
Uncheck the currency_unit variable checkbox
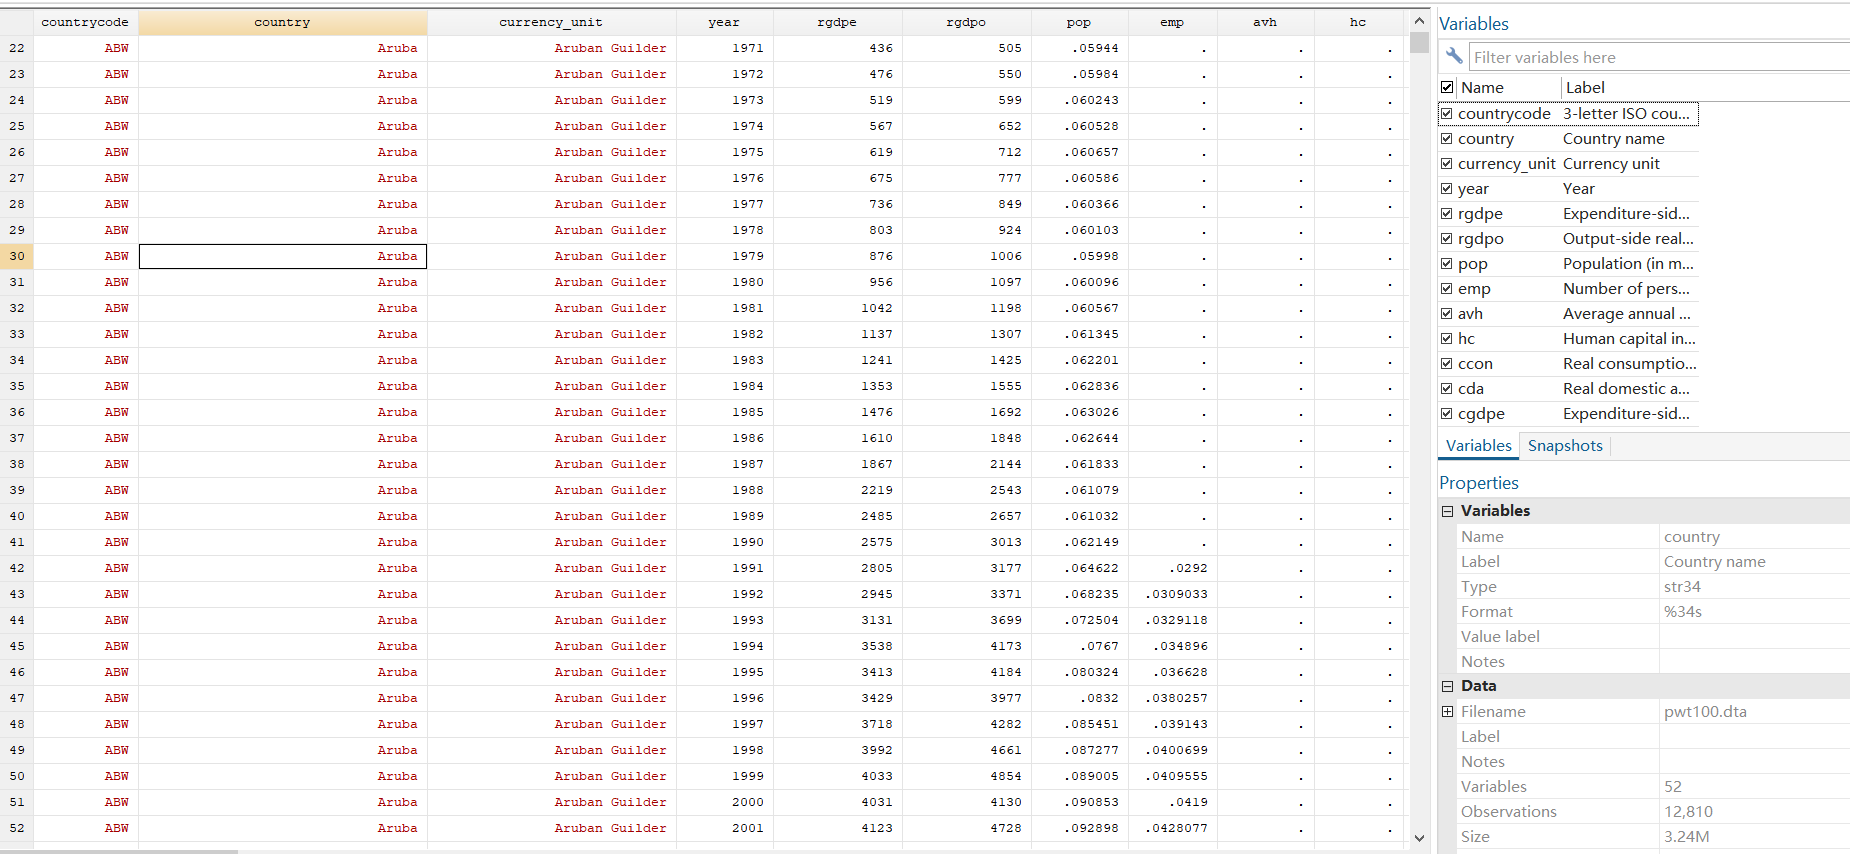(1446, 163)
